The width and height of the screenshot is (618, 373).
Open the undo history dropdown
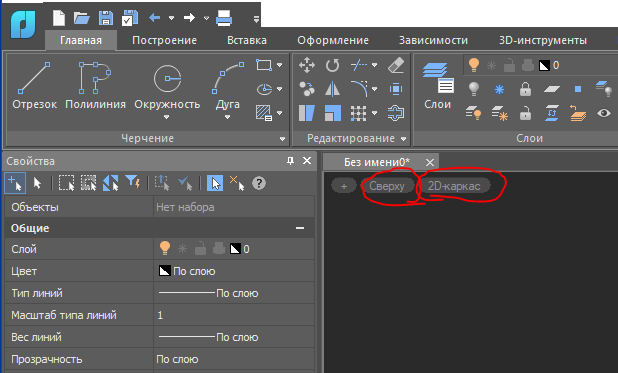pos(171,18)
